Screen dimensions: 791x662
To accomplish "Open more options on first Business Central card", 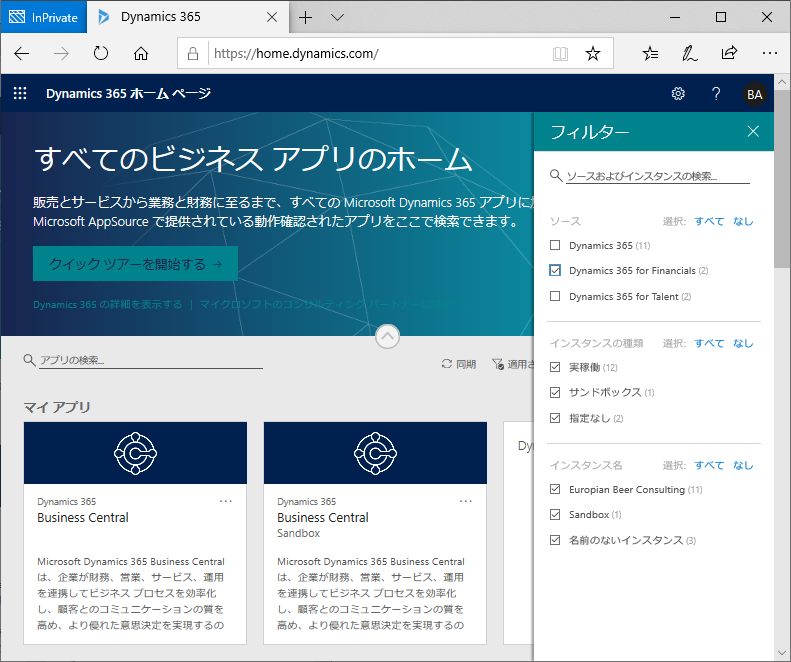I will coord(225,501).
